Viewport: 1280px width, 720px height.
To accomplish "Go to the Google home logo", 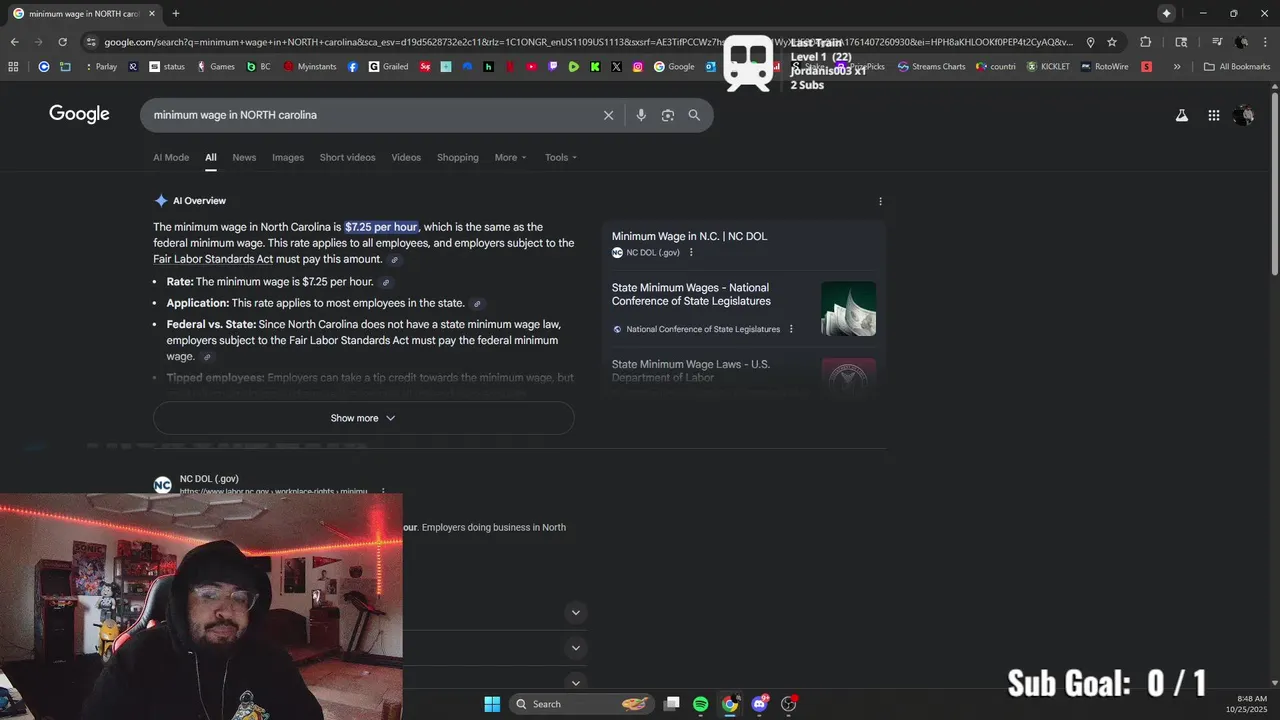I will (79, 114).
